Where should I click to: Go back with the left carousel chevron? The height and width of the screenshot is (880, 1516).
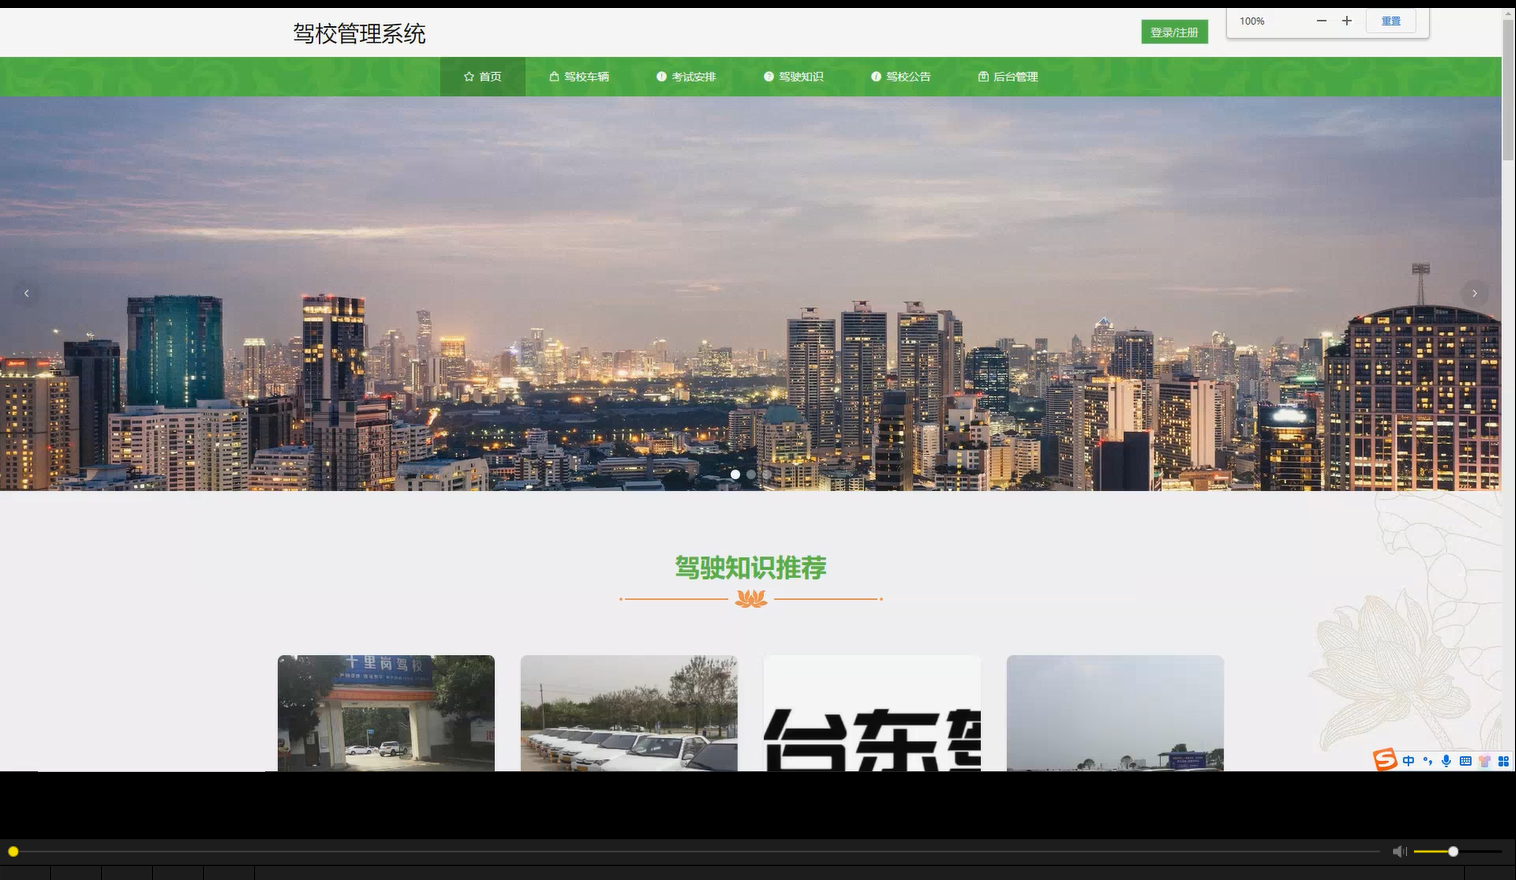point(26,293)
